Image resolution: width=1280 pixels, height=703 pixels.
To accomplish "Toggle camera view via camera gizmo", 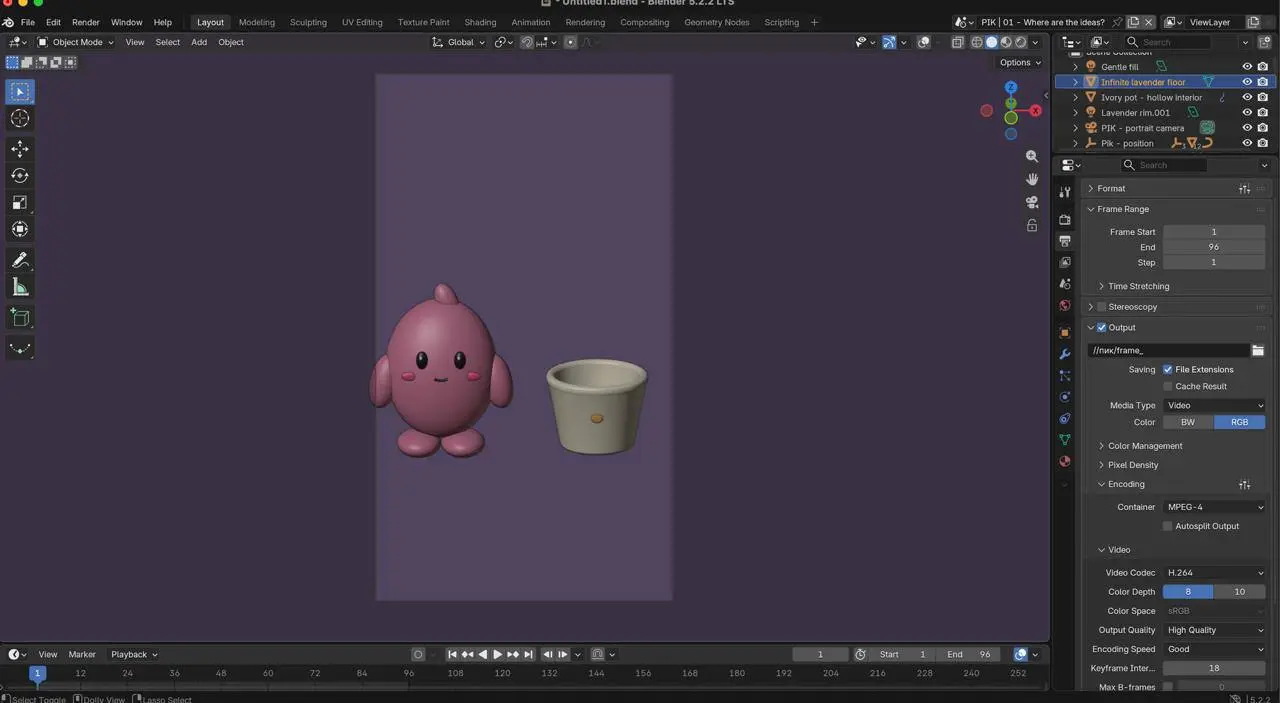I will pyautogui.click(x=1032, y=202).
